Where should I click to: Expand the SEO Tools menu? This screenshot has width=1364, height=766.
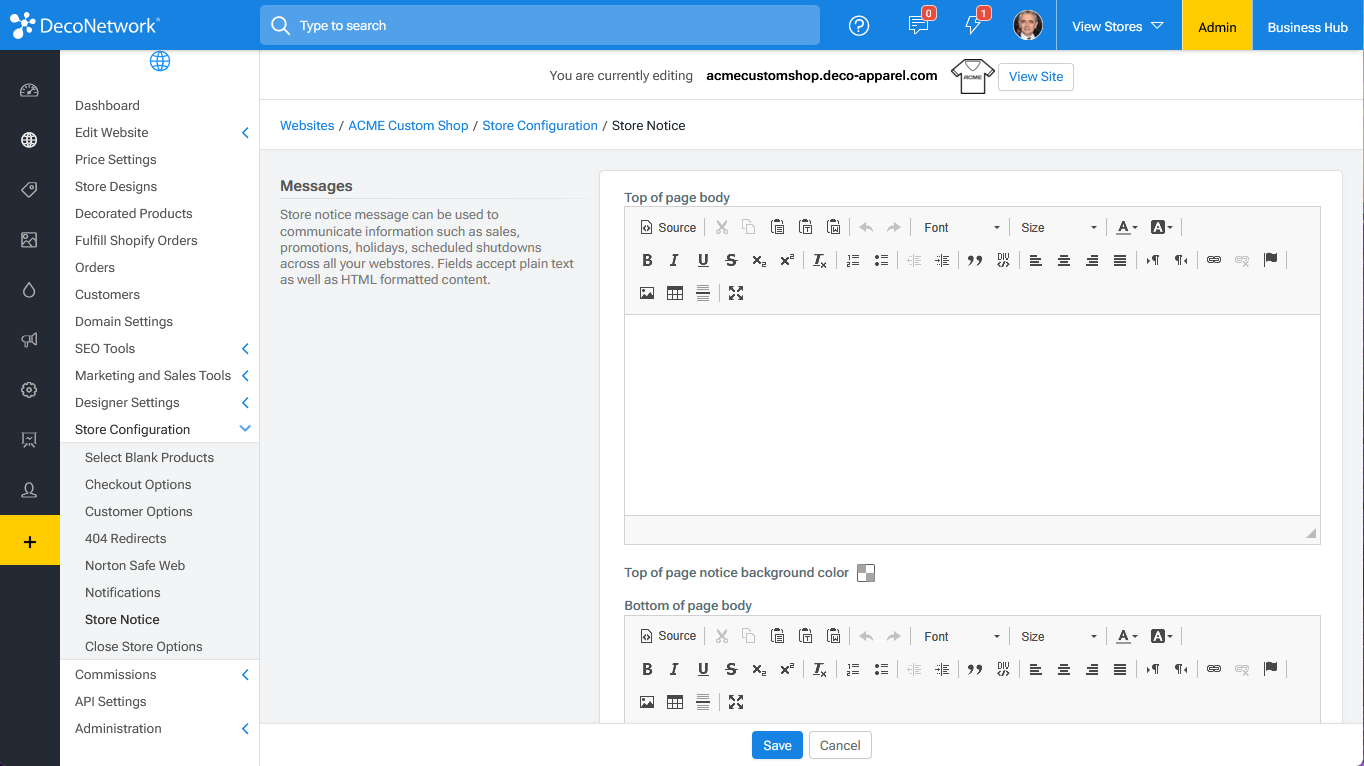160,348
